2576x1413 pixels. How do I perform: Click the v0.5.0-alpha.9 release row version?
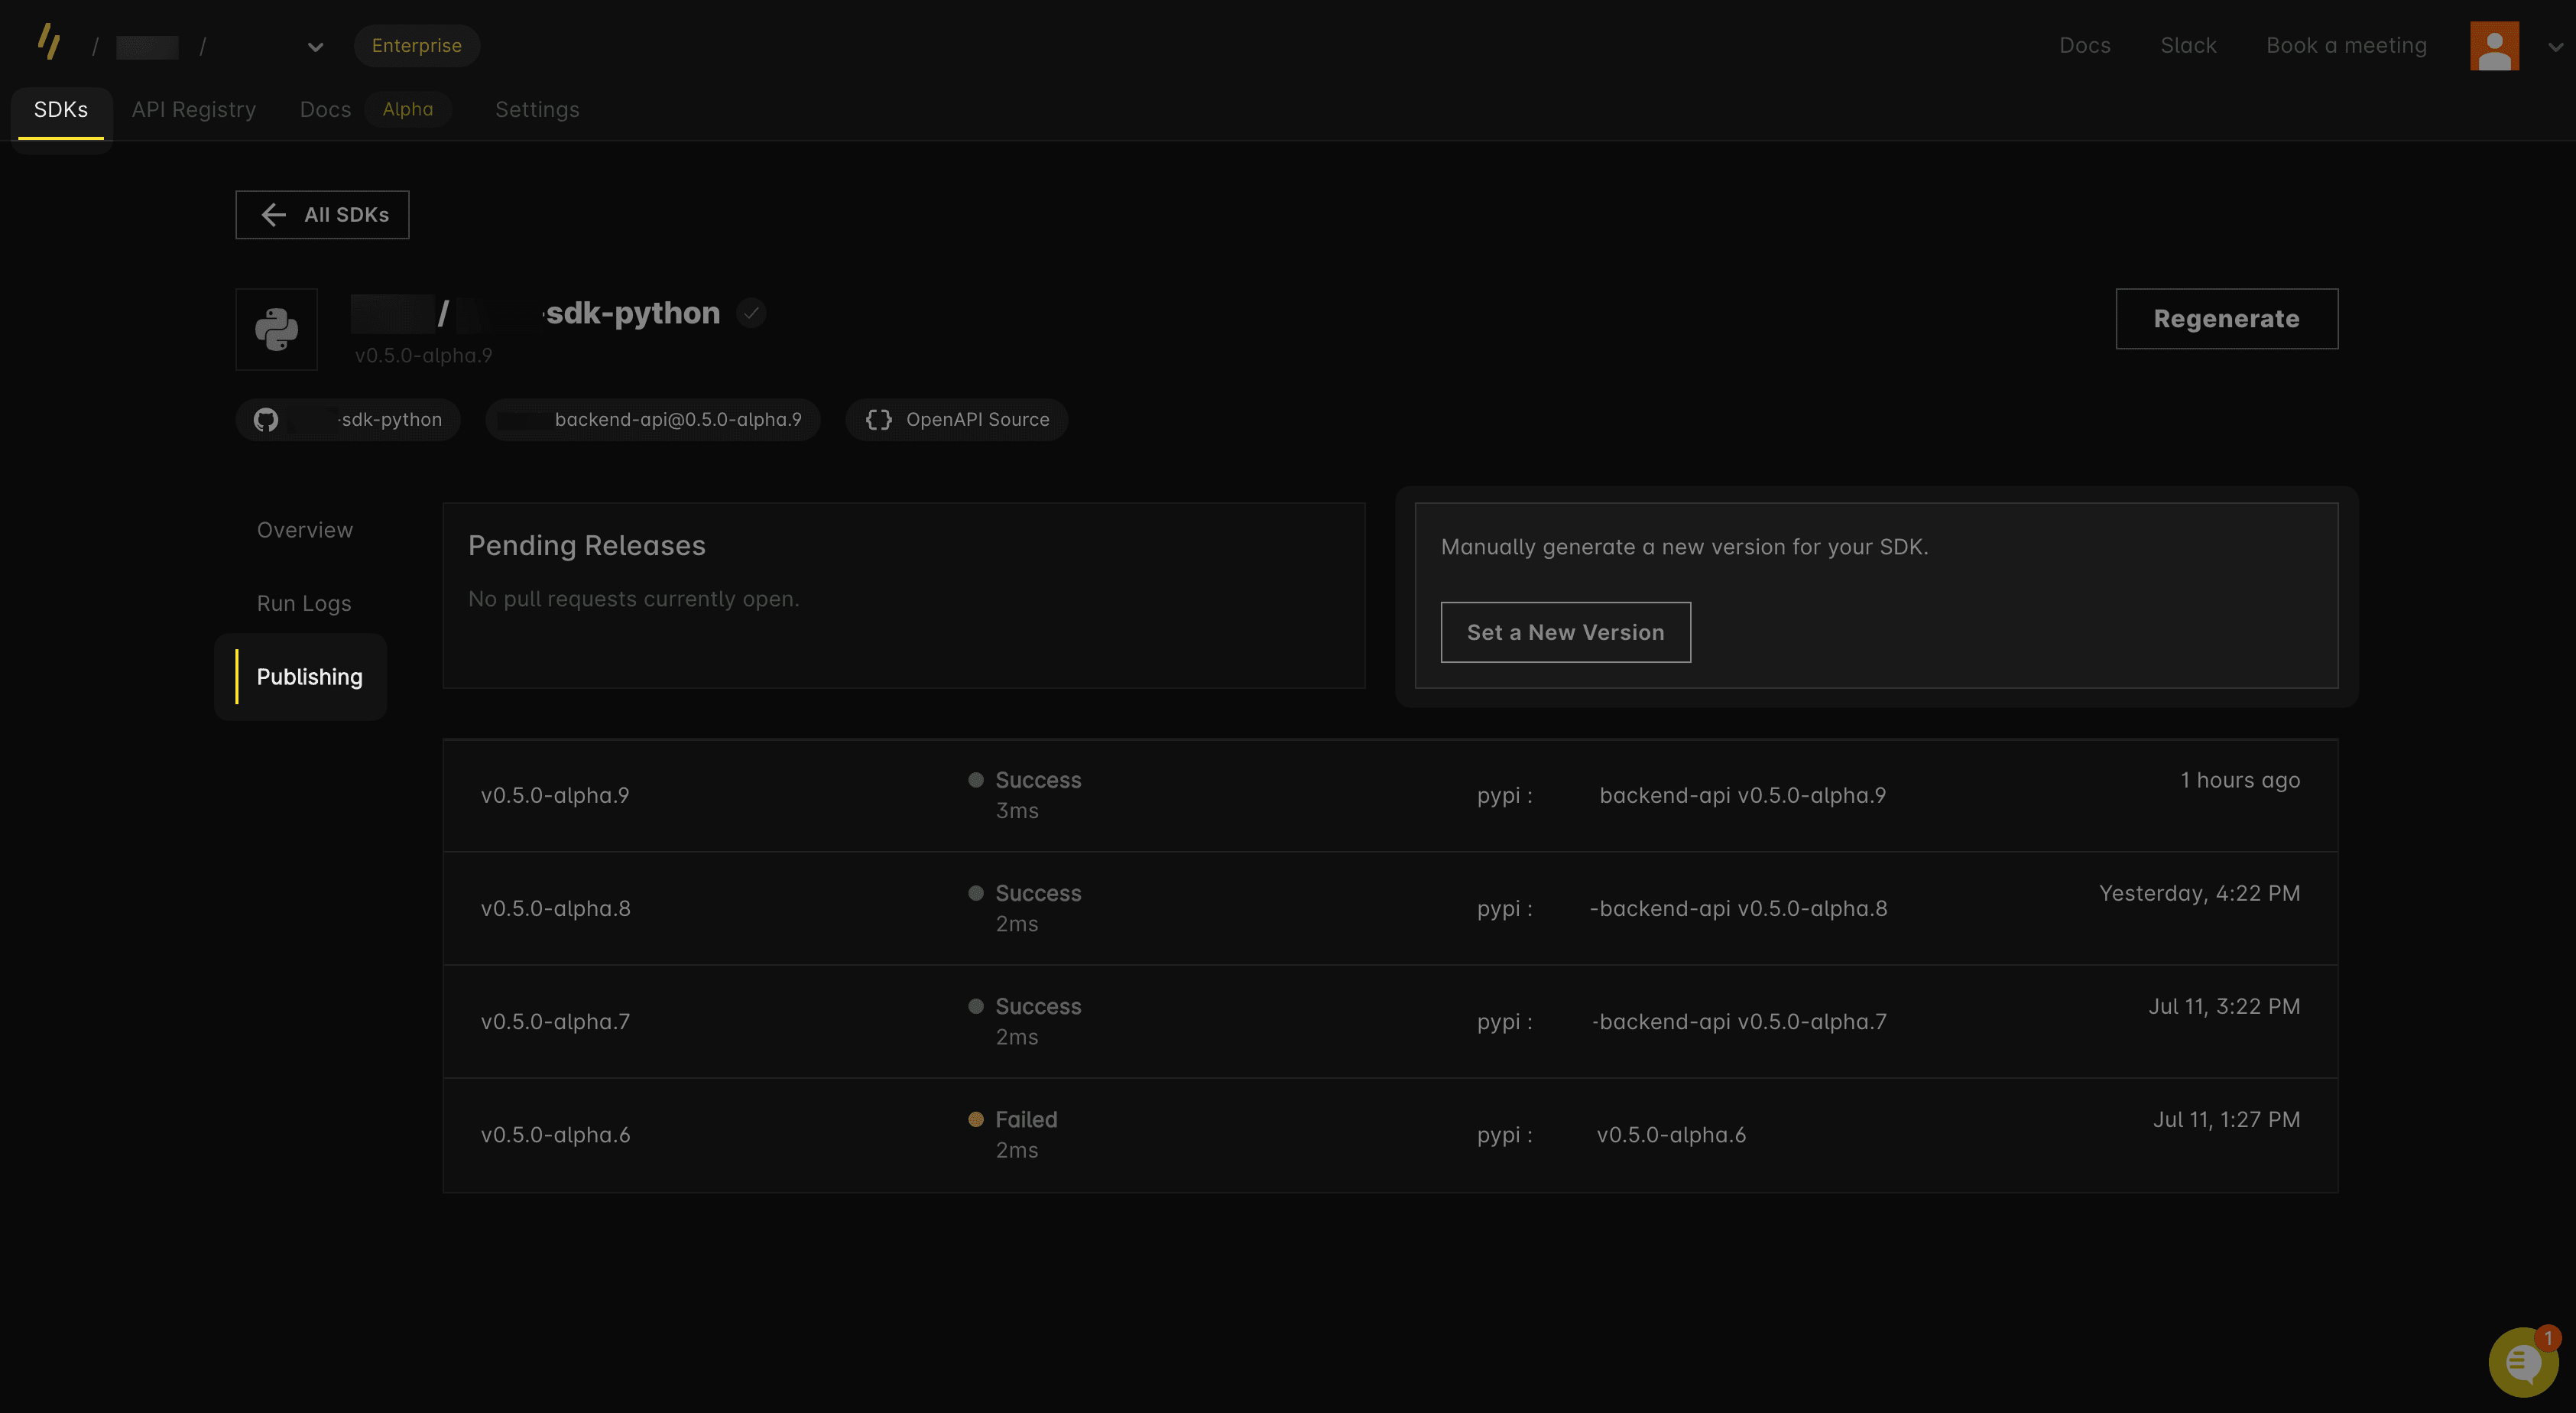[555, 795]
